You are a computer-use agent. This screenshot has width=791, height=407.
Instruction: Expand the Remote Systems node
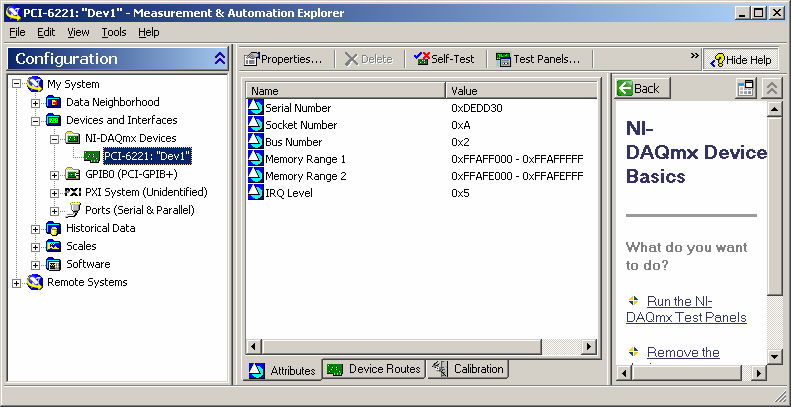pyautogui.click(x=17, y=283)
